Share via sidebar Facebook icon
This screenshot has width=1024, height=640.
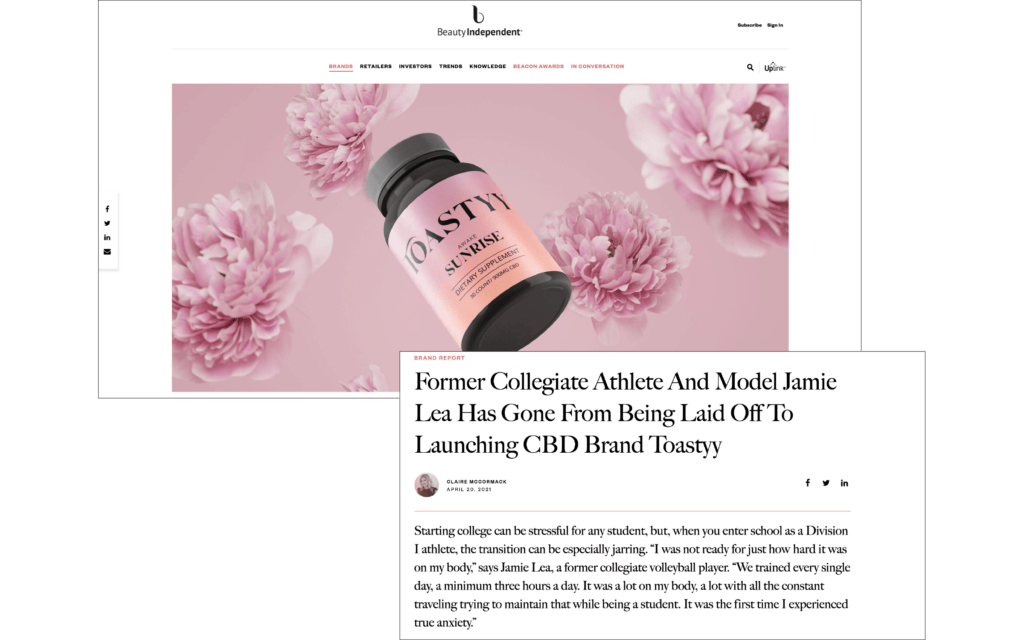(107, 209)
